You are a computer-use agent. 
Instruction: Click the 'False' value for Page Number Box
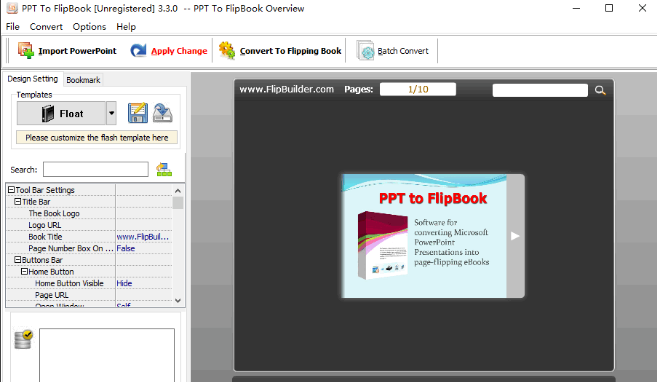[x=126, y=248]
